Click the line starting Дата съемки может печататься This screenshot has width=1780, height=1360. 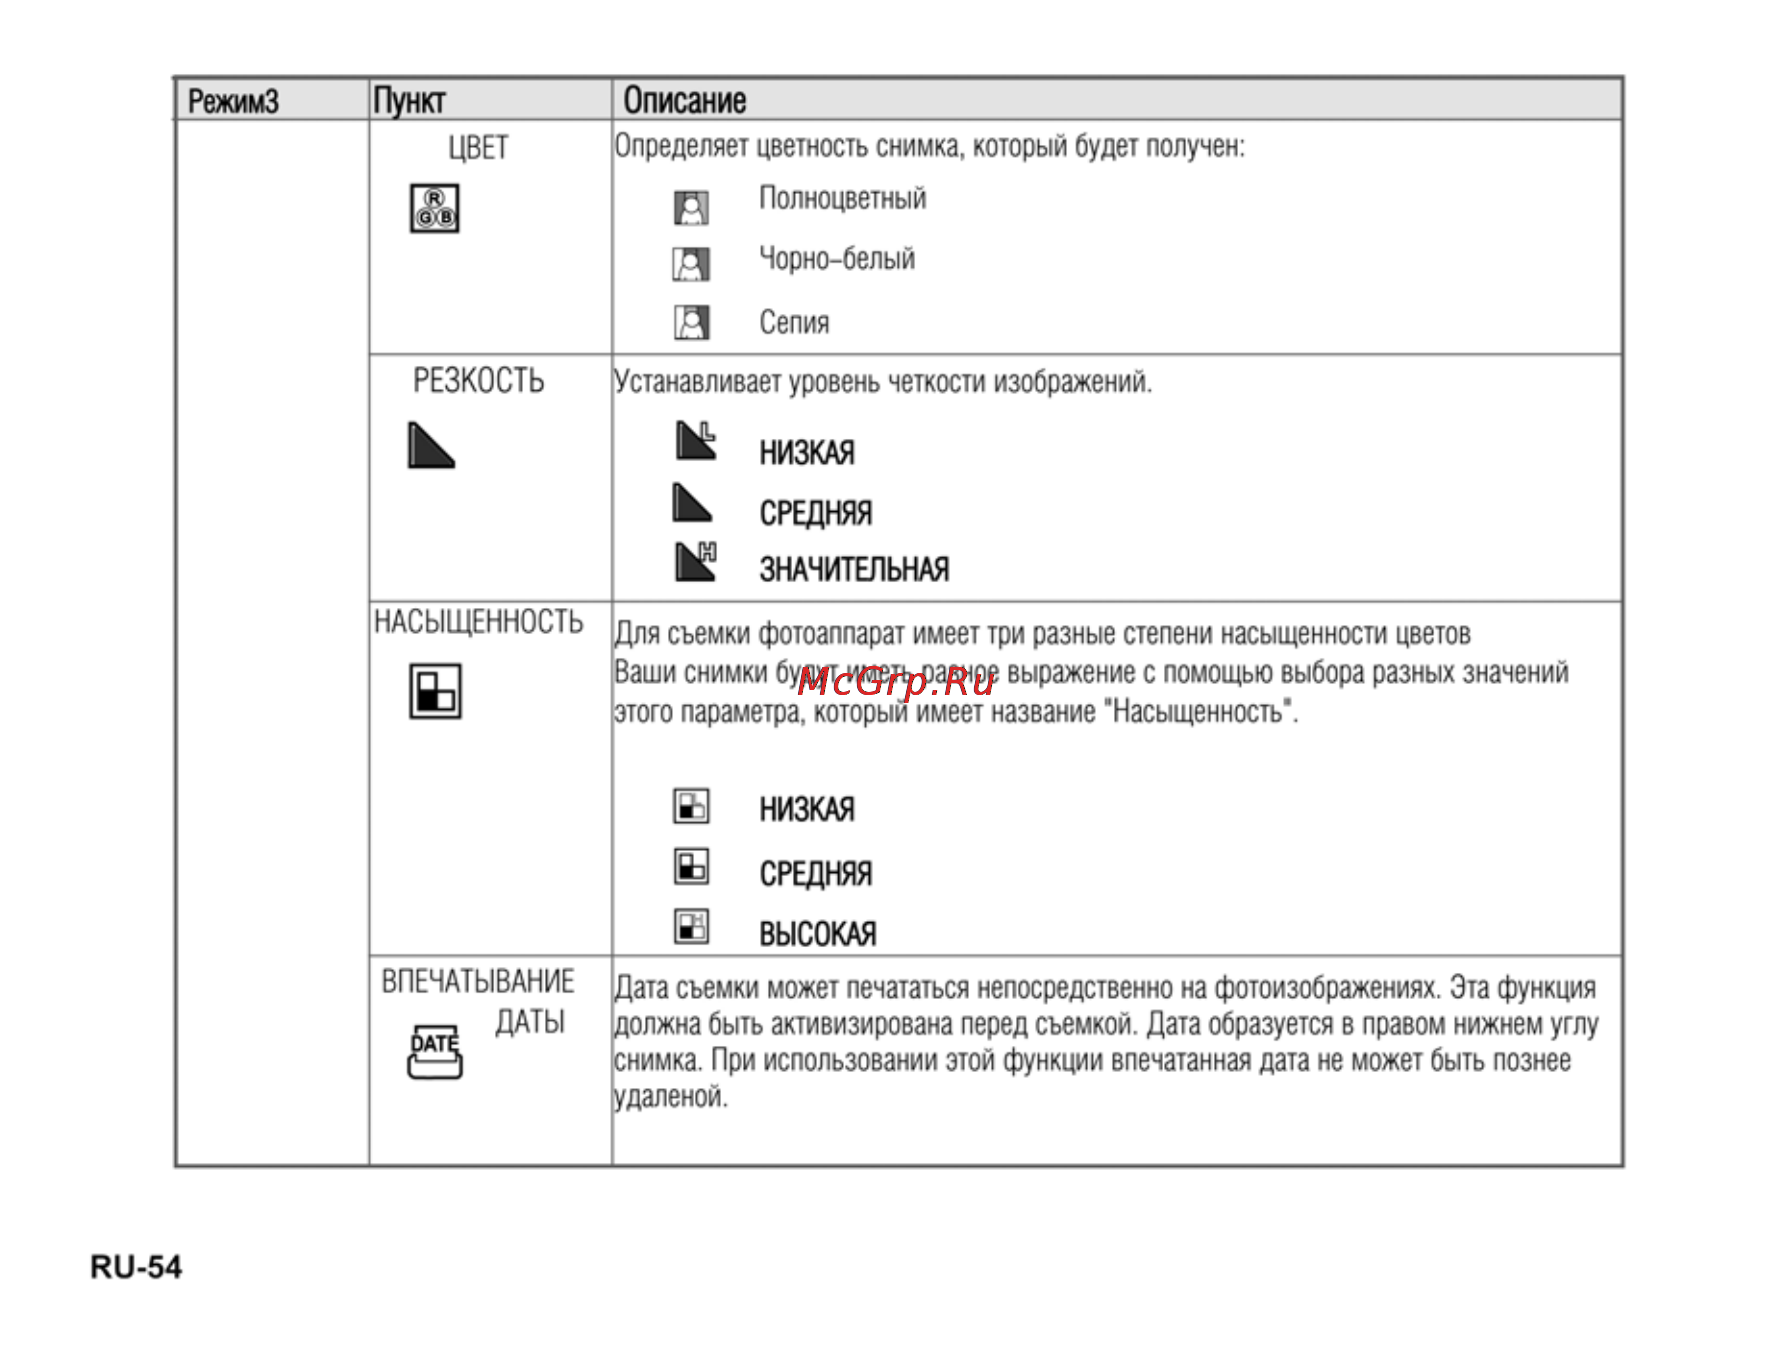pyautogui.click(x=1105, y=988)
